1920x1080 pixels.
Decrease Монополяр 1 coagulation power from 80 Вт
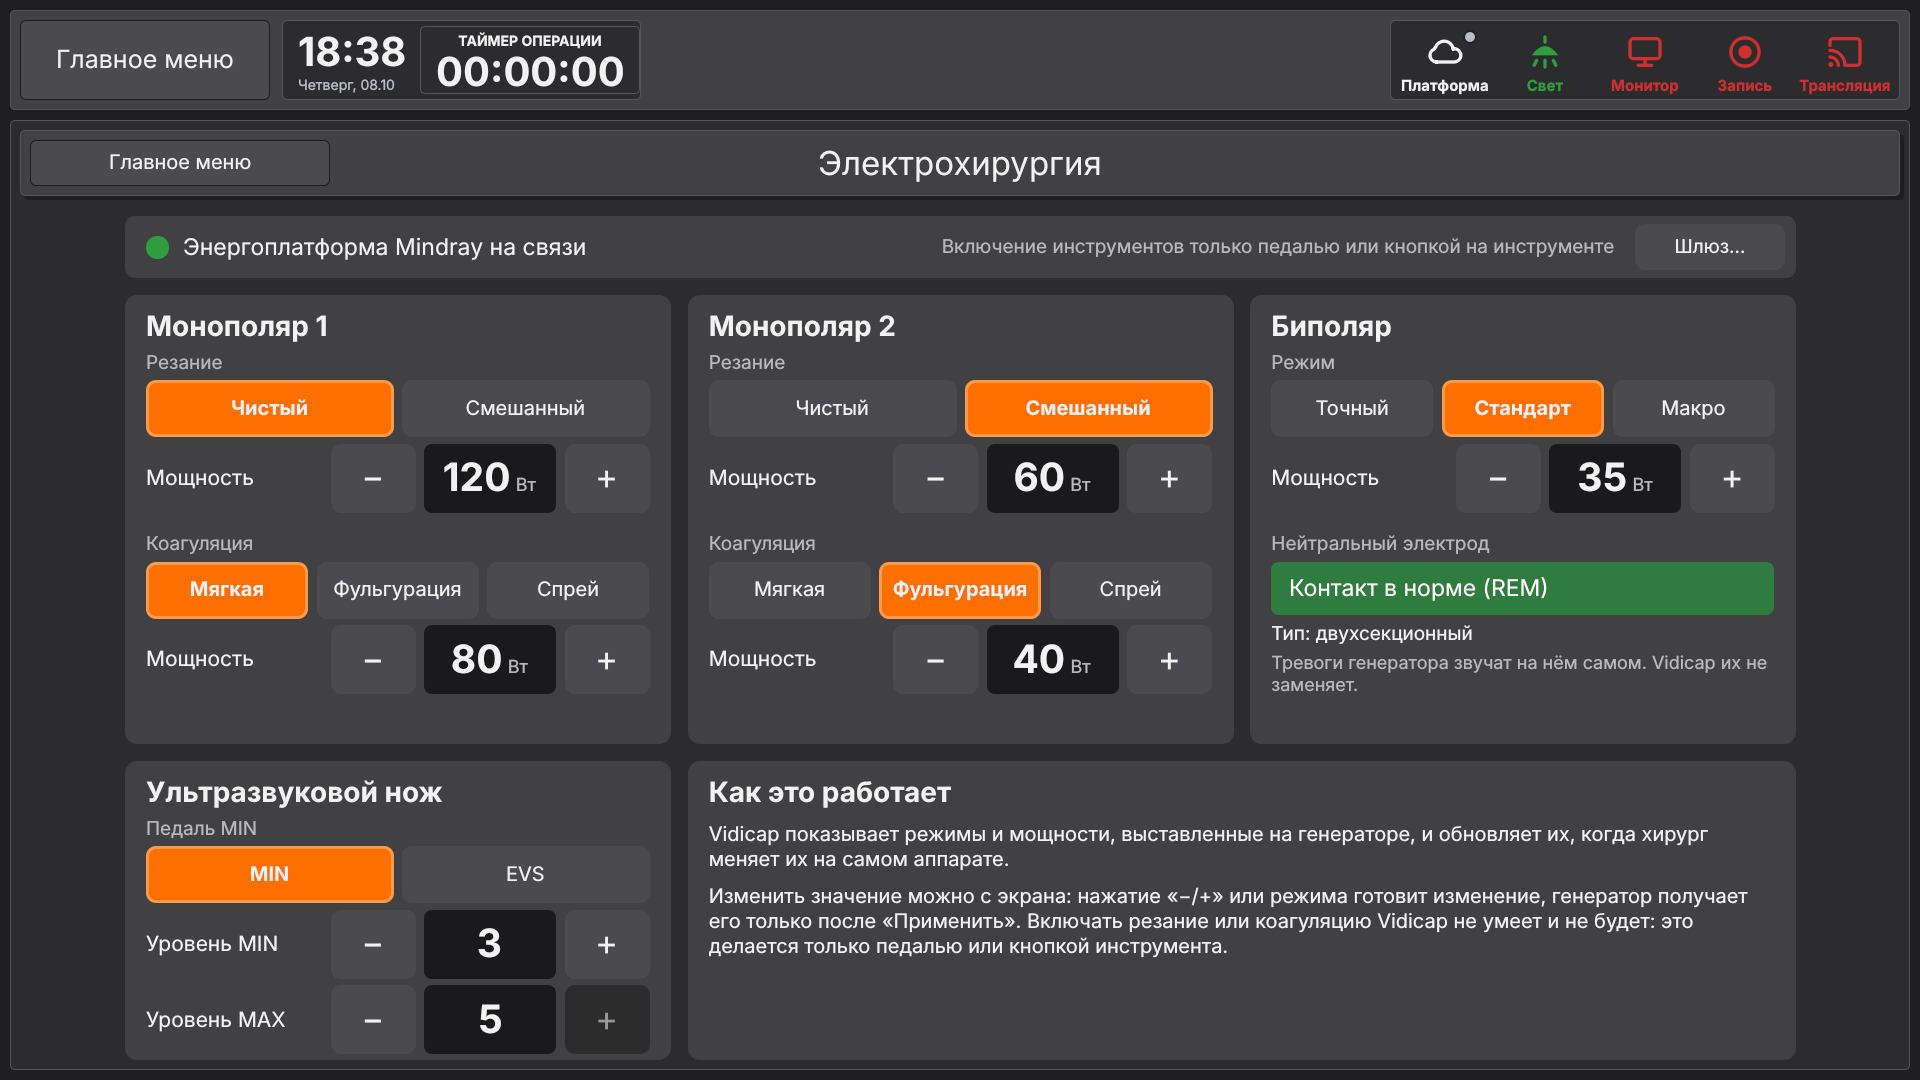373,660
